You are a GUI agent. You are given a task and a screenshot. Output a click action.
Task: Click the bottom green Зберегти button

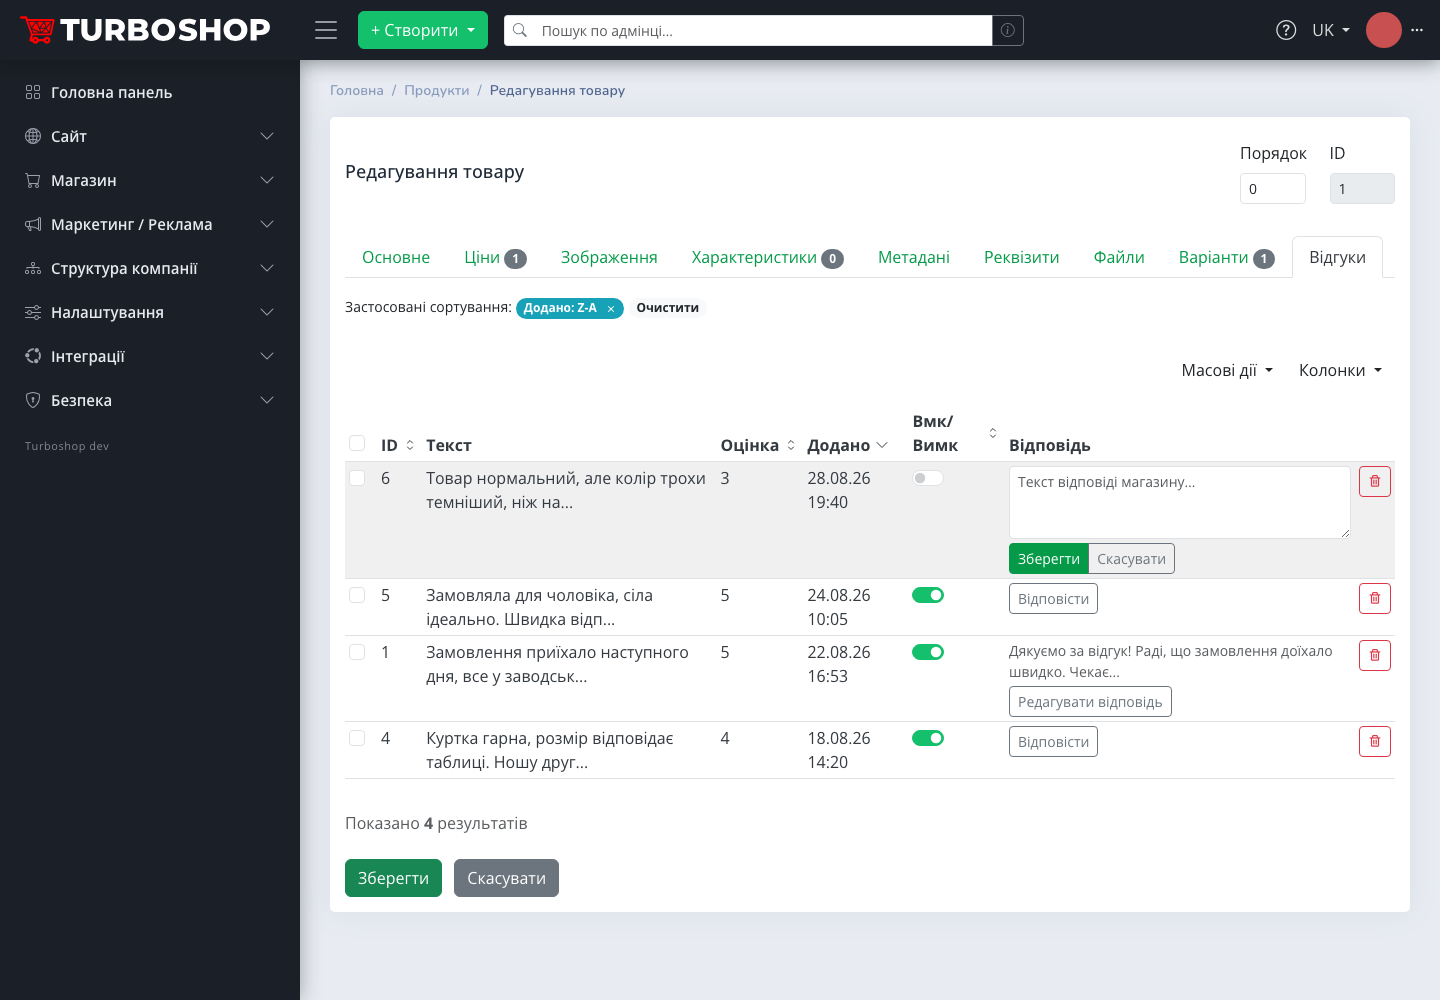(x=393, y=878)
